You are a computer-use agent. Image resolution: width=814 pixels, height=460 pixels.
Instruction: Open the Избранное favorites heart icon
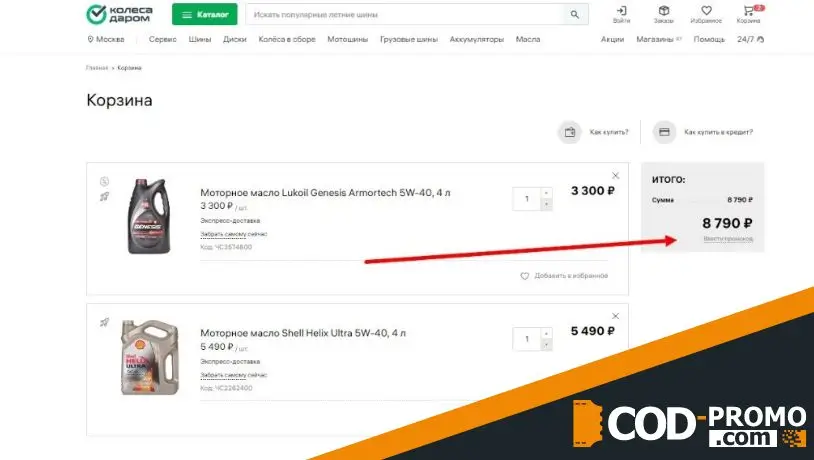click(x=706, y=15)
